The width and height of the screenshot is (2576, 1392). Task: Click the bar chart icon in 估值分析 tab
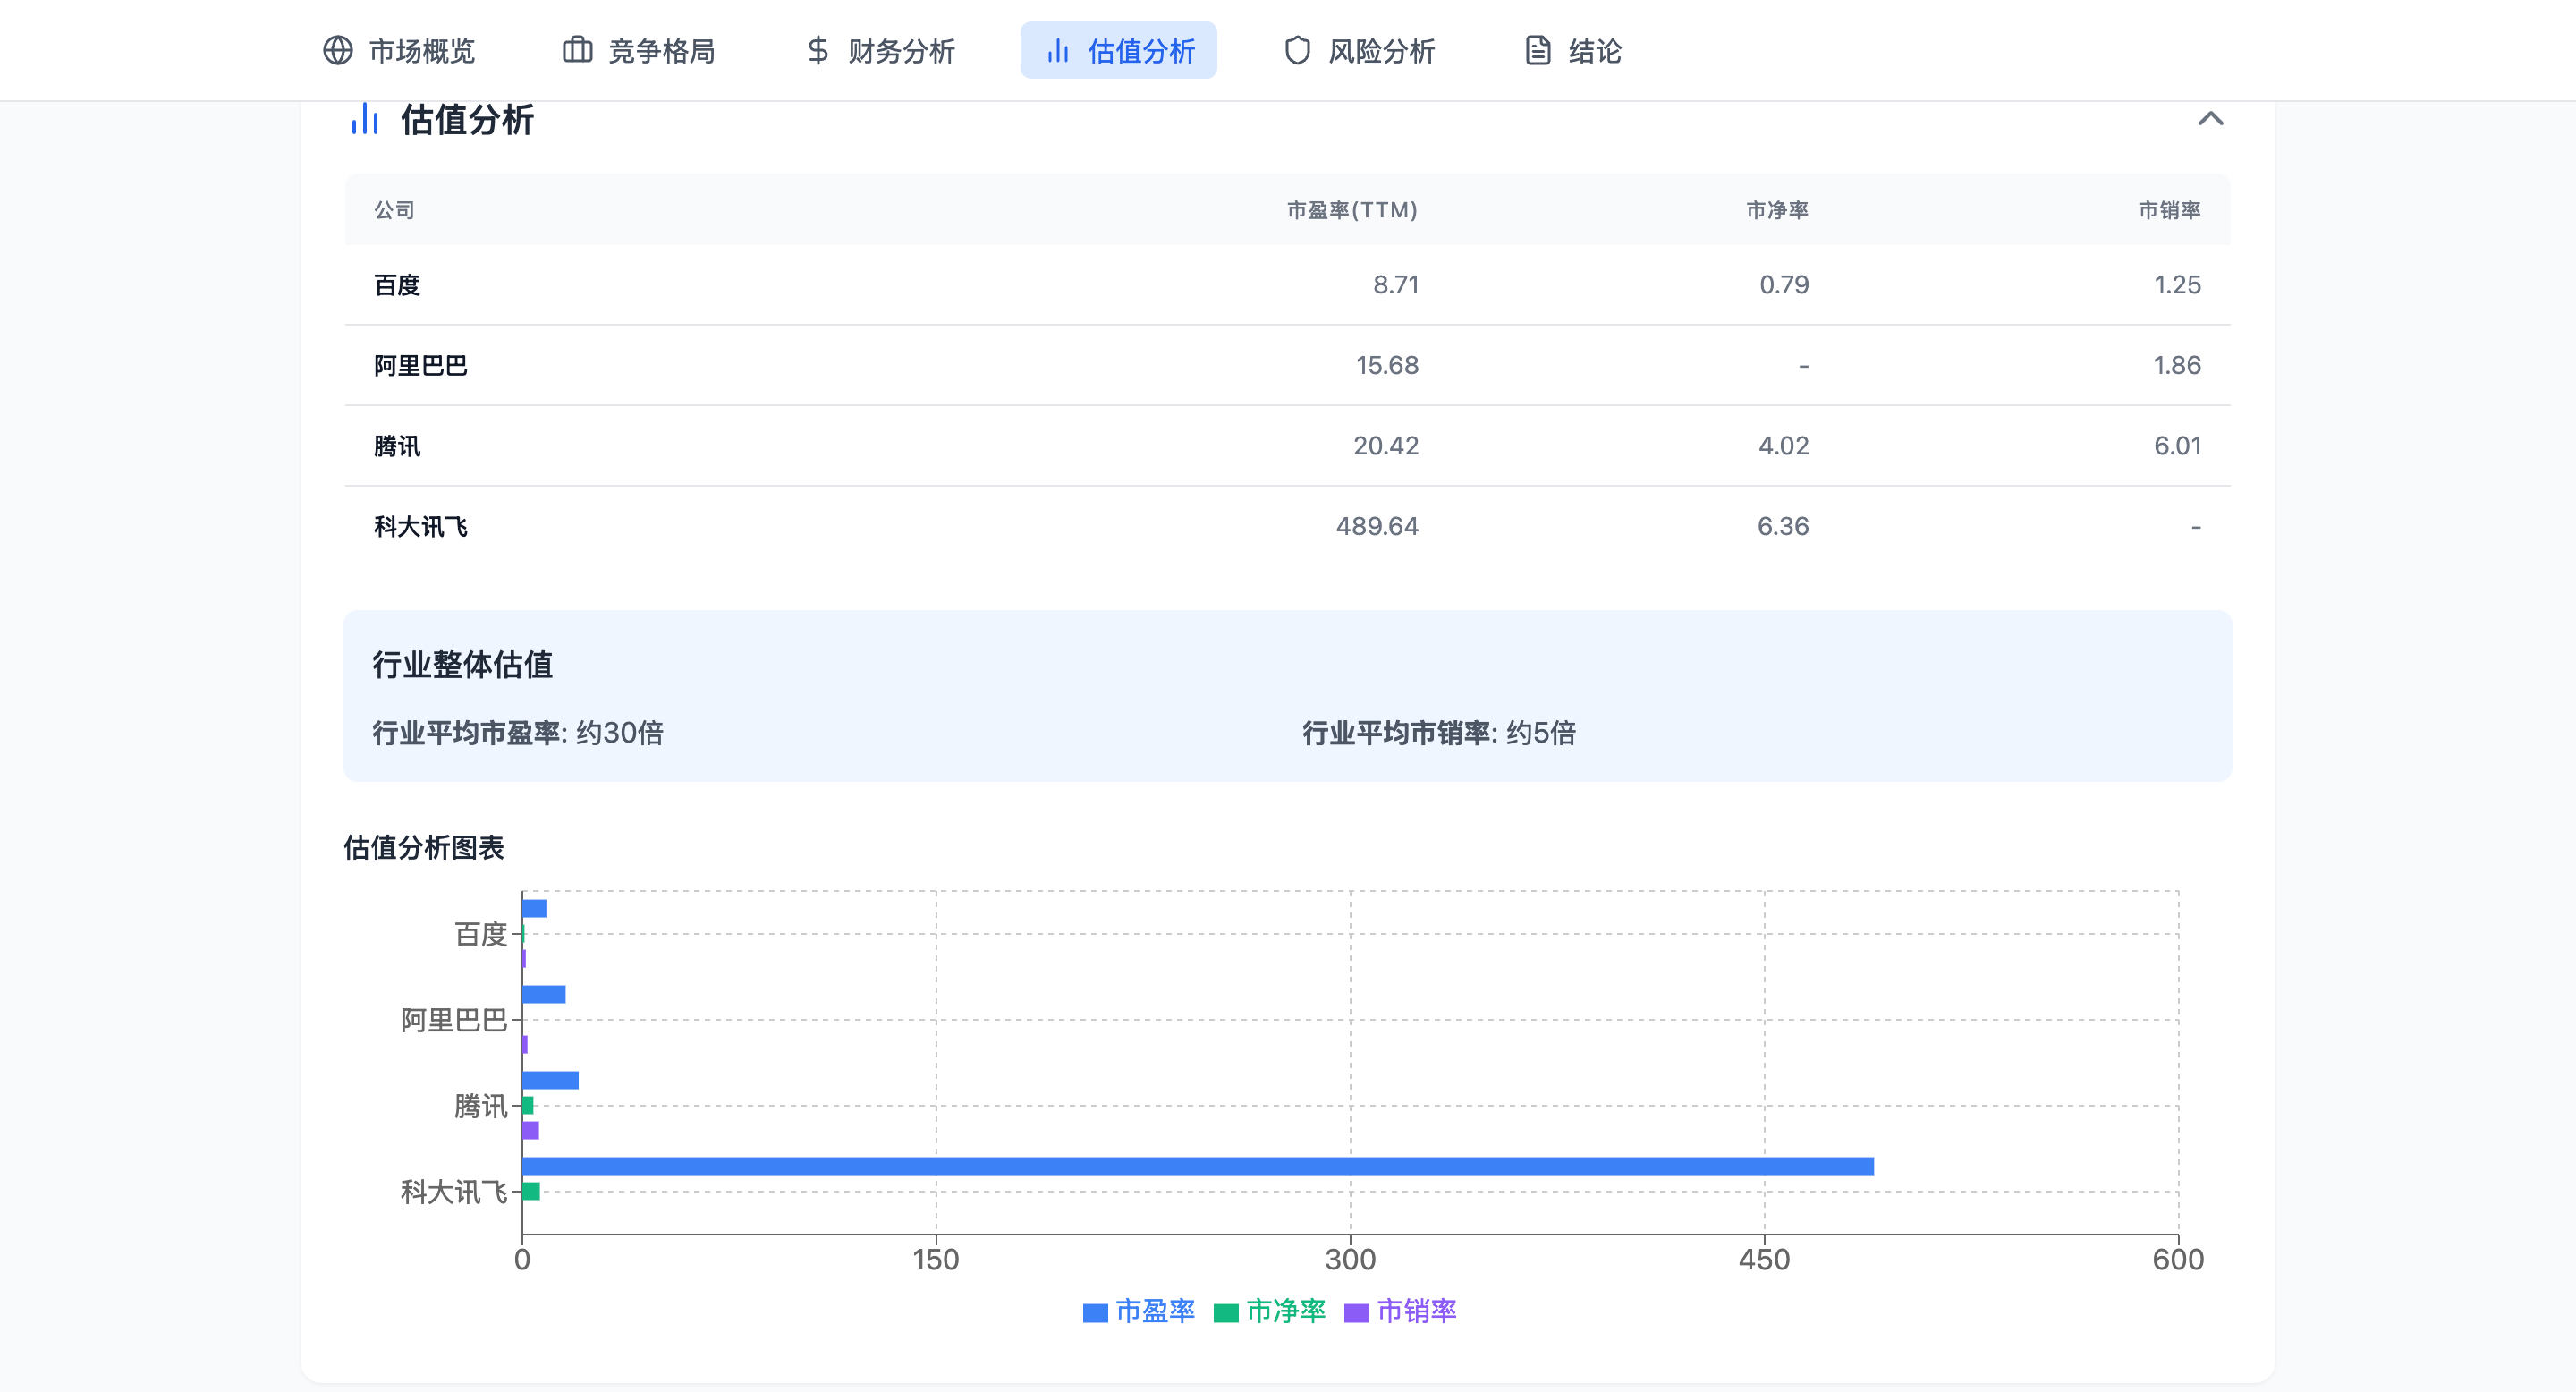click(1058, 50)
